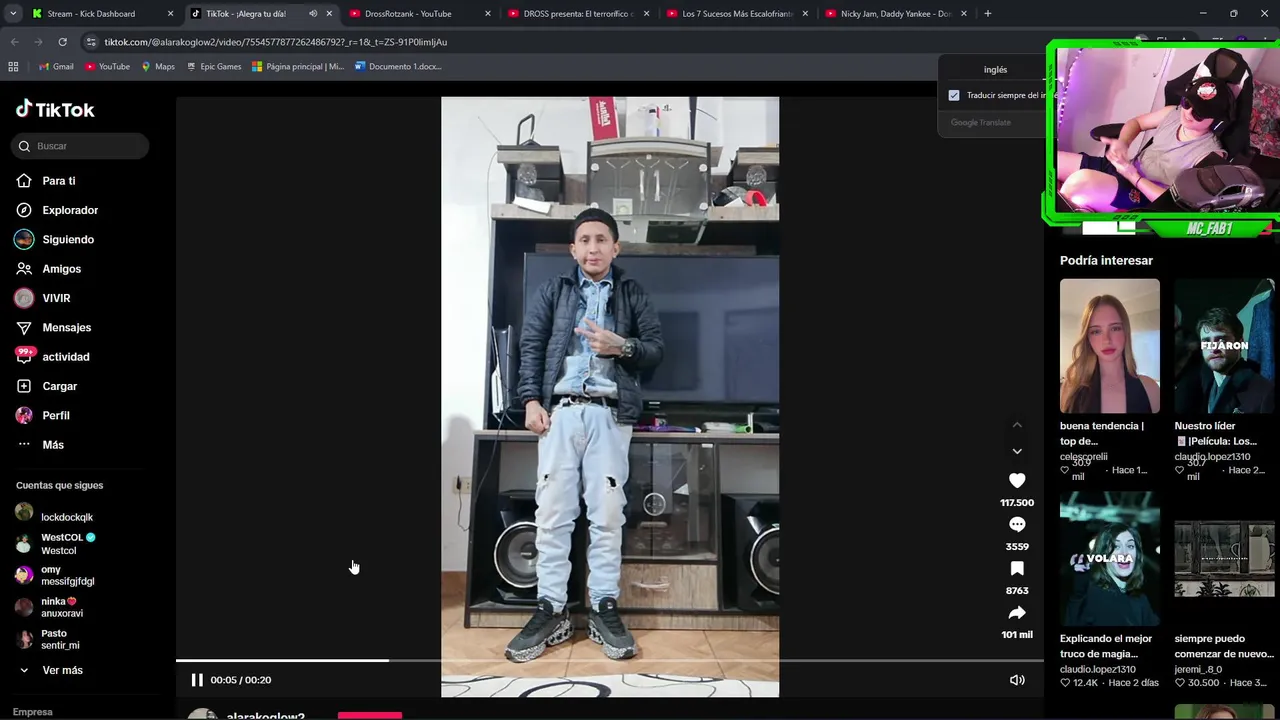Open the Maps bookmark
Screen dimensions: 1280x720
click(x=158, y=67)
